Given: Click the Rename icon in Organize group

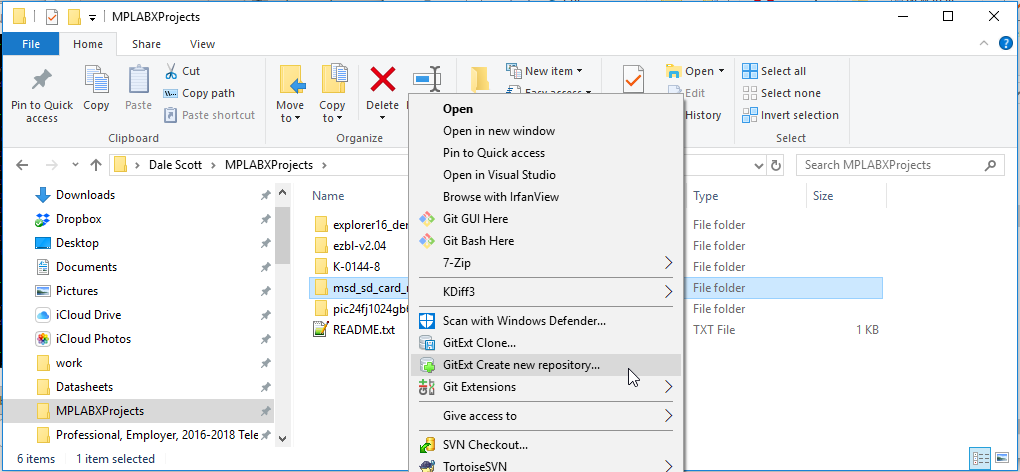Looking at the screenshot, I should 428,80.
